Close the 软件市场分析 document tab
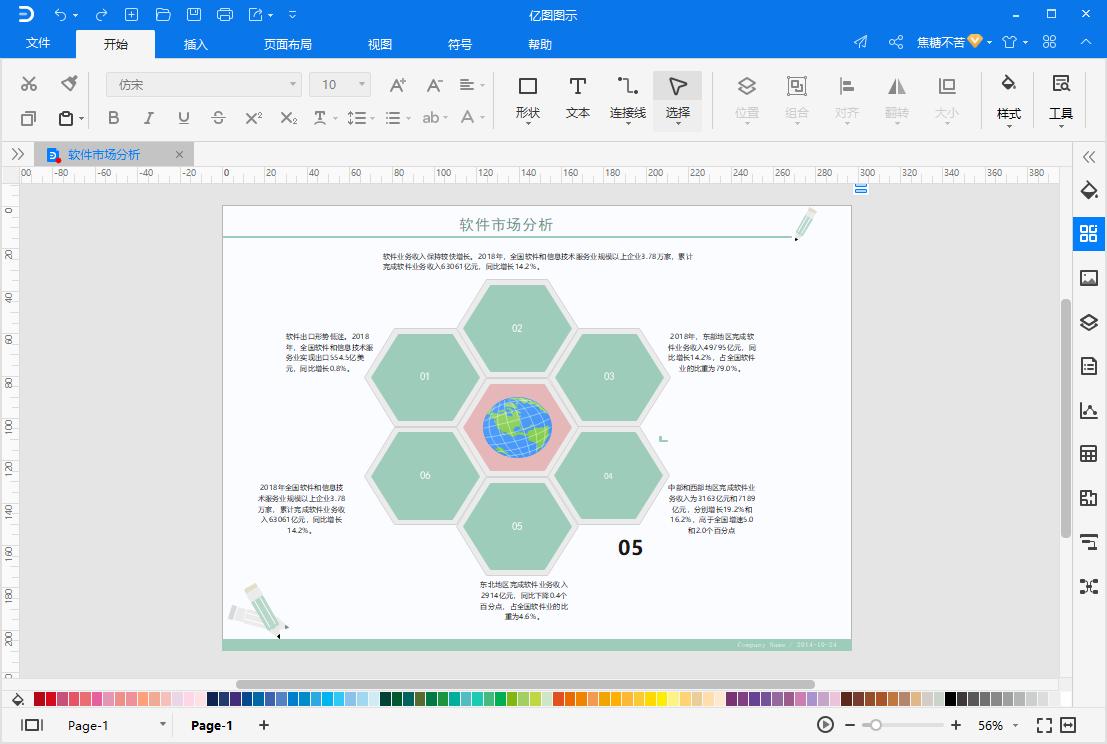The image size is (1107, 744). coord(180,155)
